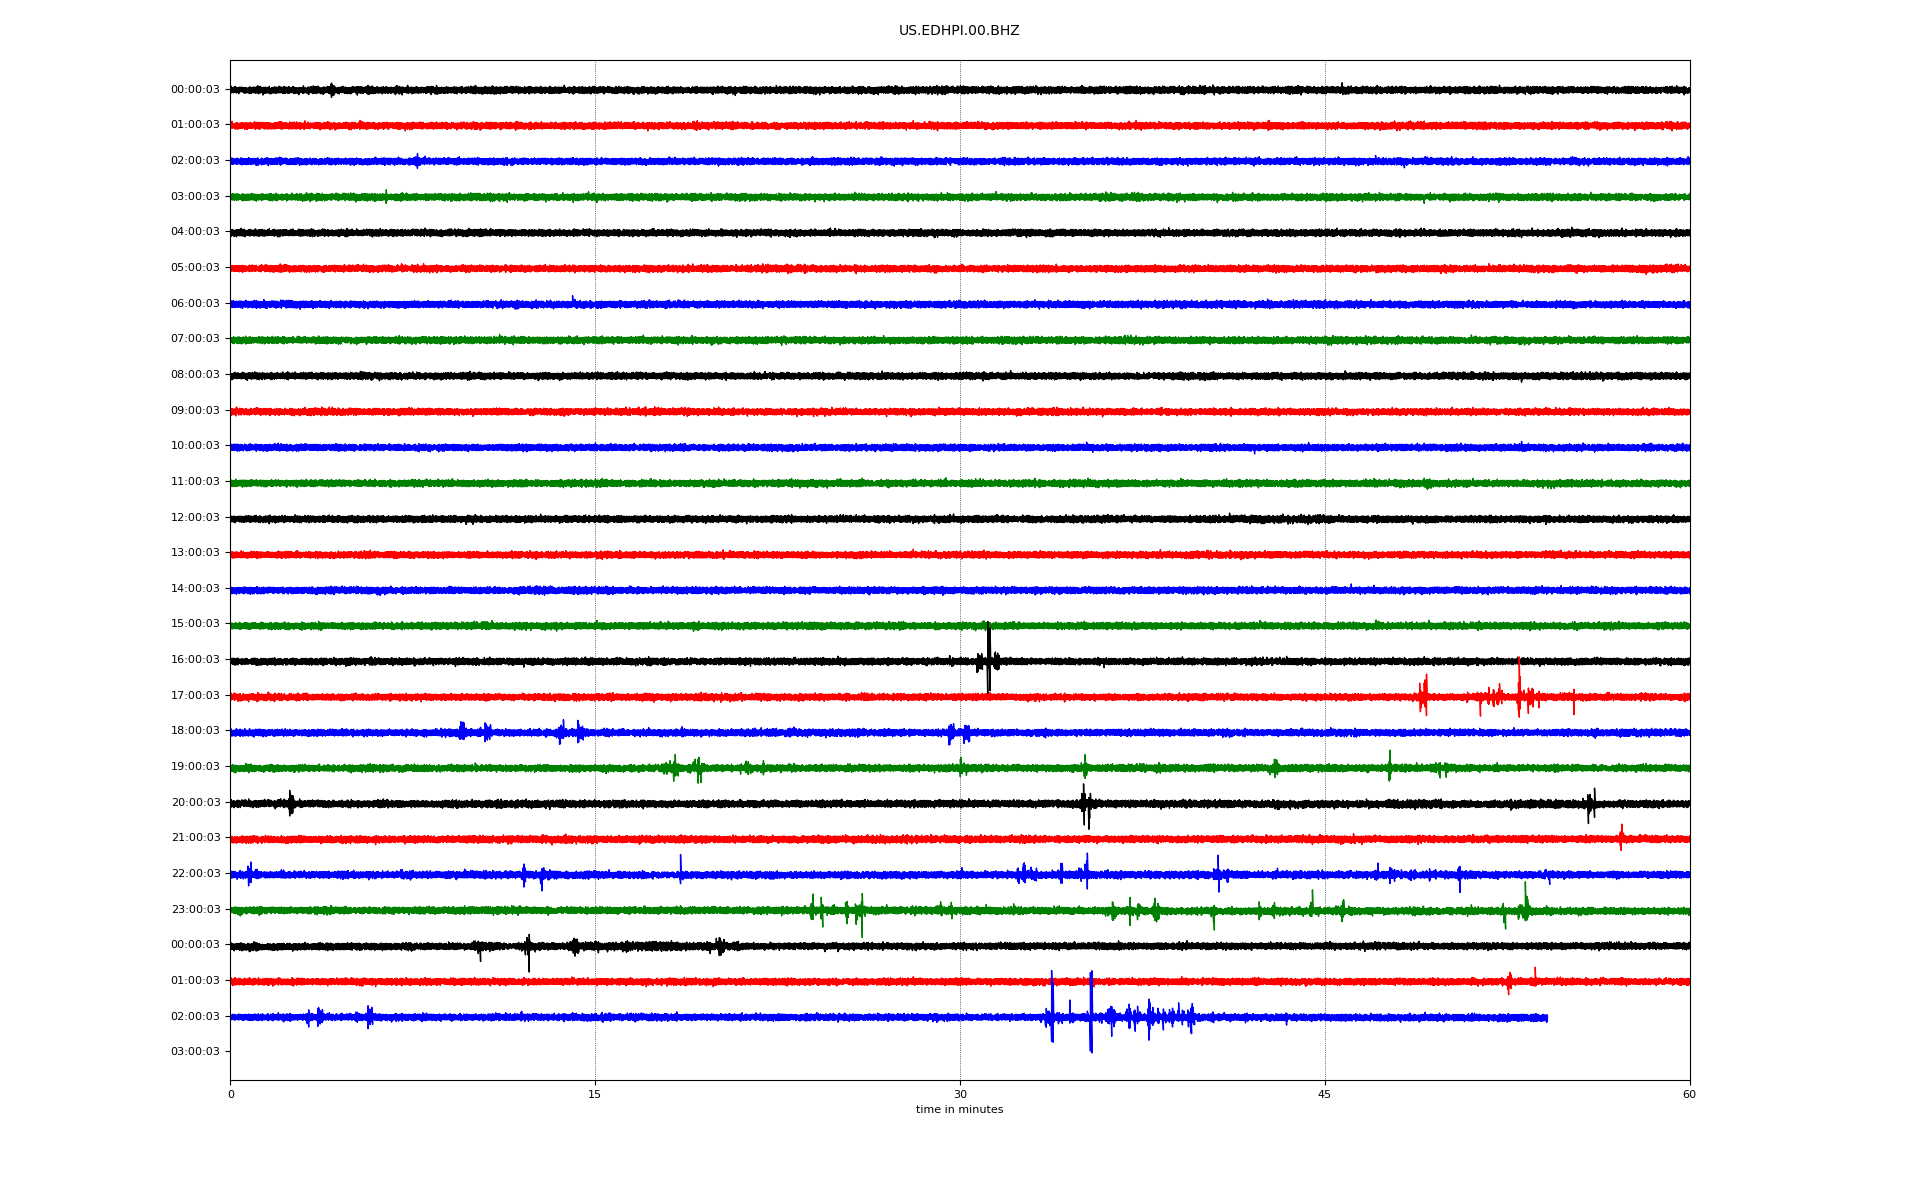The height and width of the screenshot is (1200, 1920).
Task: Click the x-axis tick label 30
Action: (x=960, y=1094)
